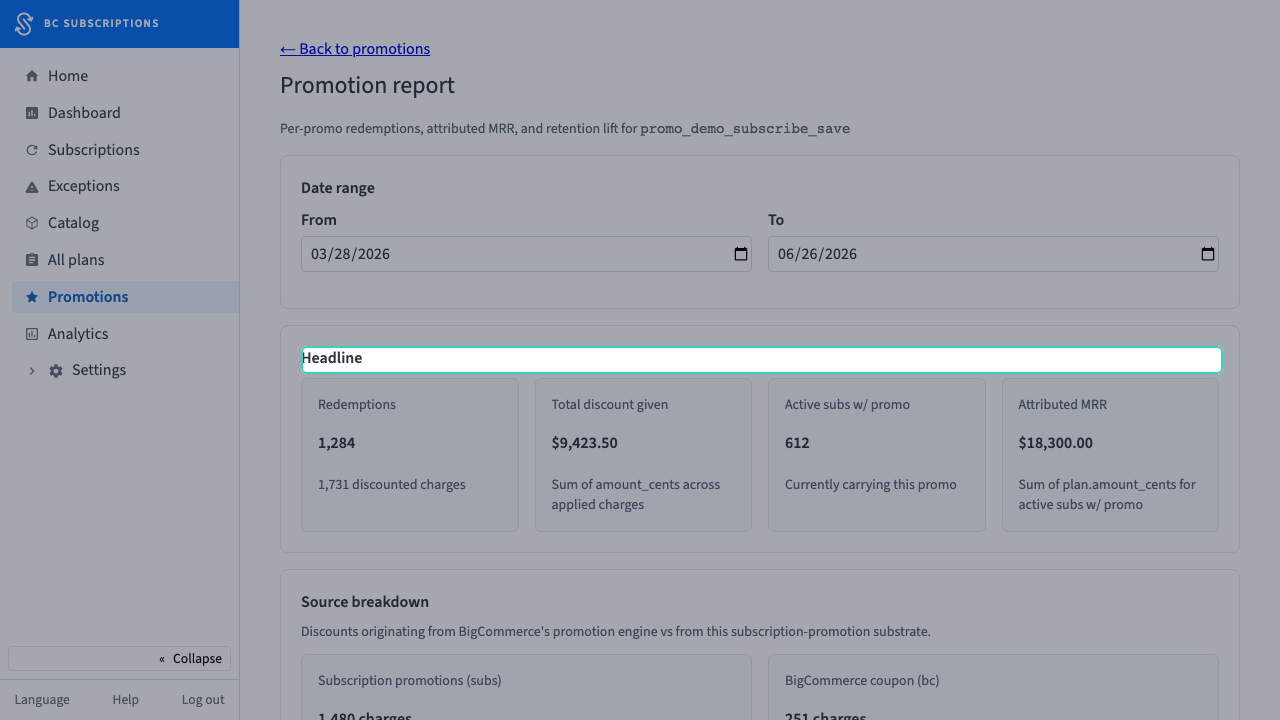Image resolution: width=1280 pixels, height=720 pixels.
Task: Click the Dashboard chart icon
Action: coord(32,113)
